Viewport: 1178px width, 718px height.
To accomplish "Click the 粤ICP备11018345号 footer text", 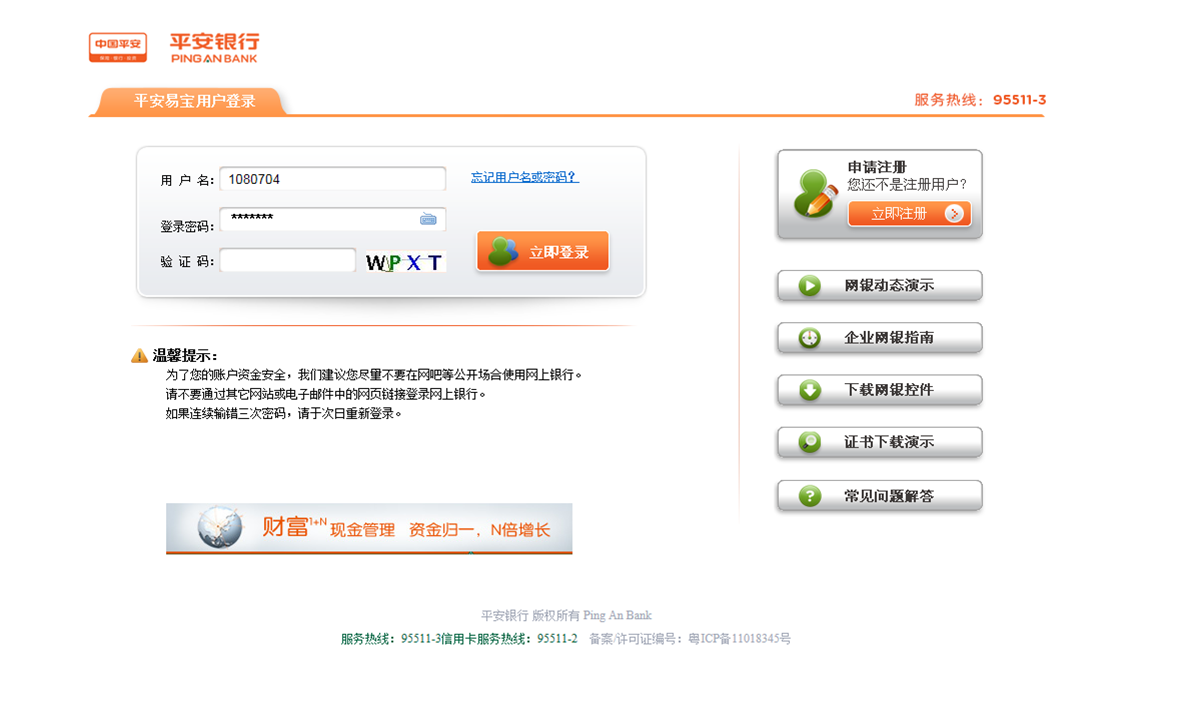I will (739, 639).
